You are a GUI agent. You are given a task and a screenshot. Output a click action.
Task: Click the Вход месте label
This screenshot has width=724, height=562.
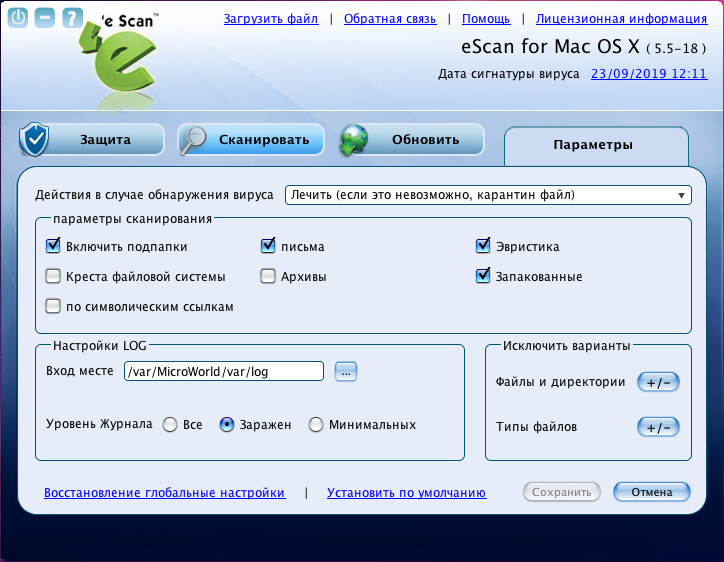pyautogui.click(x=79, y=371)
